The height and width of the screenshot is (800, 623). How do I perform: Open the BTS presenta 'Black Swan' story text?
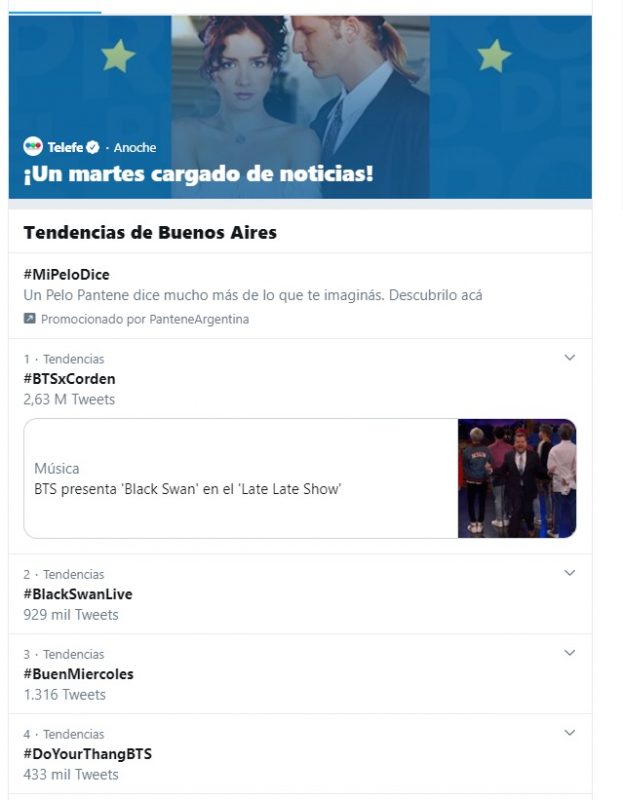[x=188, y=489]
